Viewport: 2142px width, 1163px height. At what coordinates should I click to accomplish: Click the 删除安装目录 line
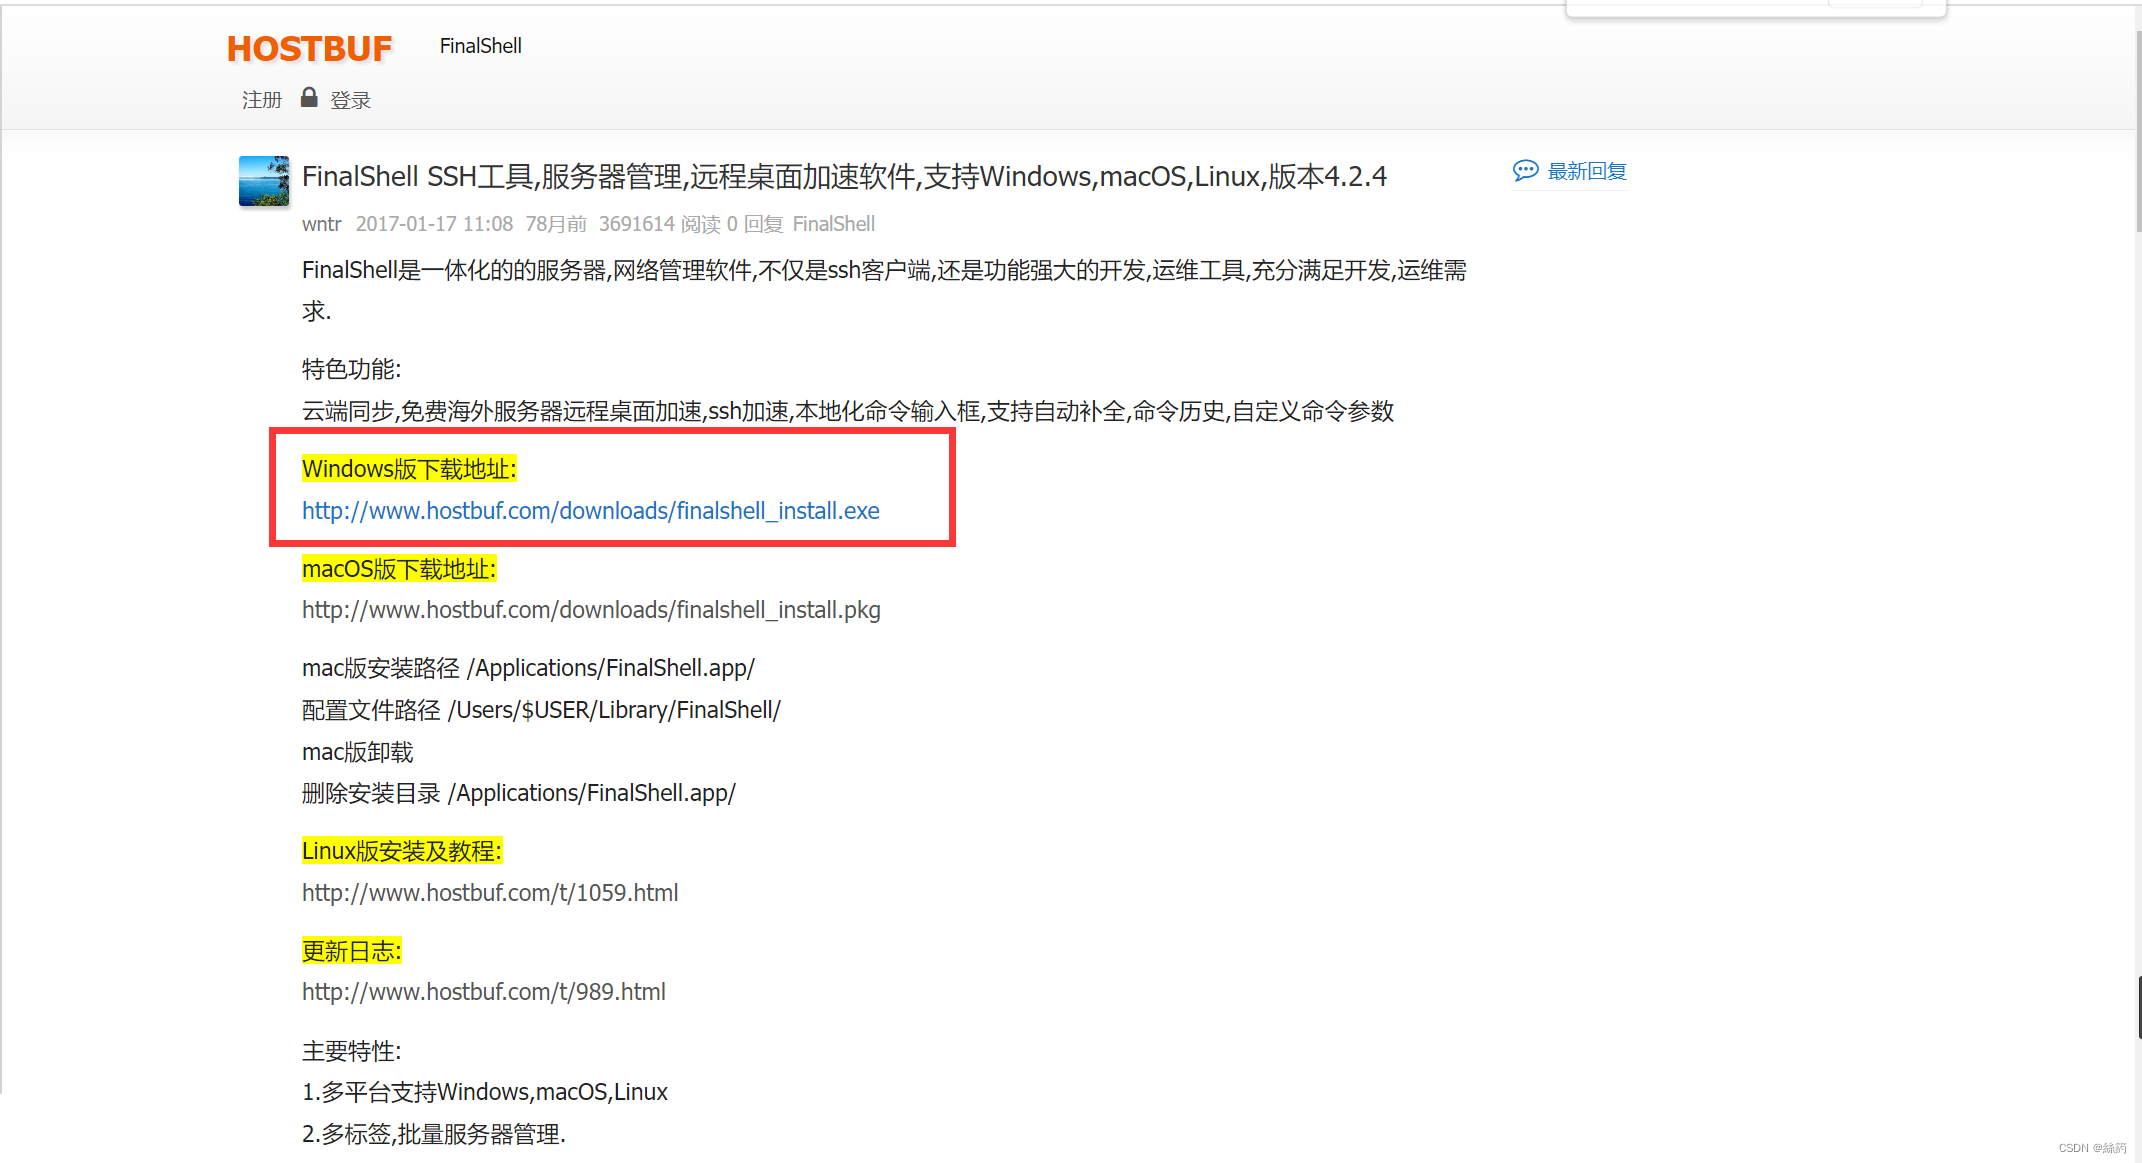click(518, 793)
